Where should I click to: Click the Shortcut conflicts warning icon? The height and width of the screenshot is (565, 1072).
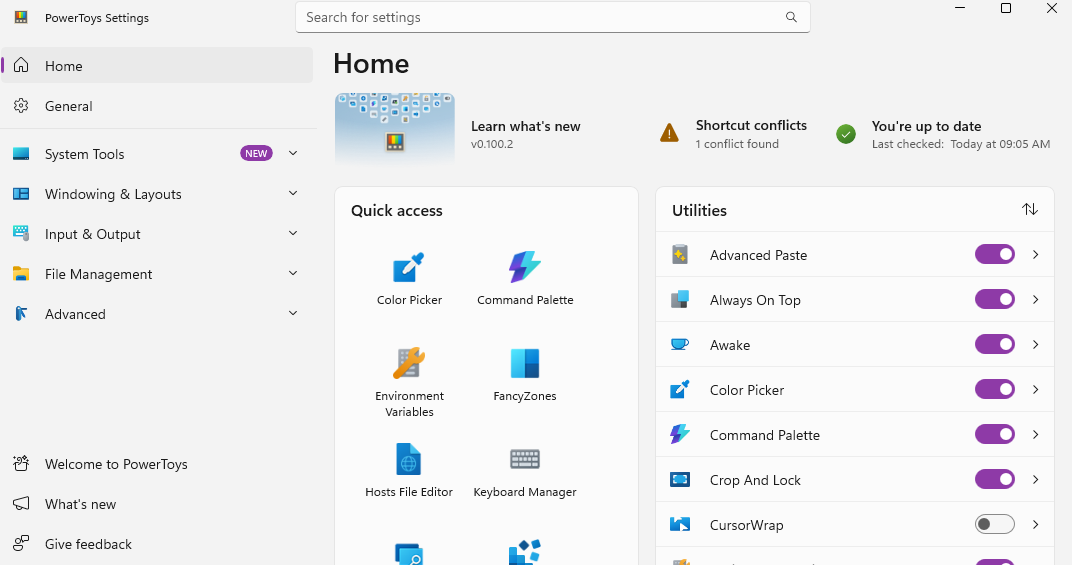point(669,133)
